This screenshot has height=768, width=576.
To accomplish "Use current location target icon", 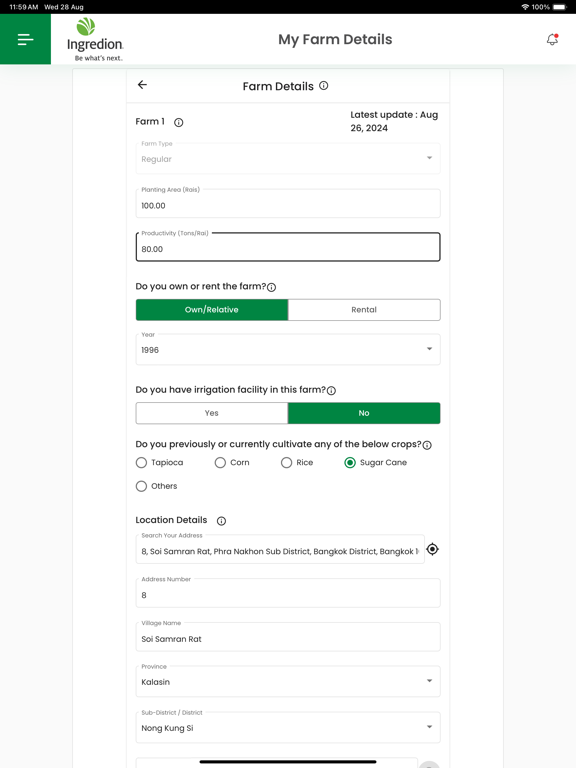I will coord(432,550).
